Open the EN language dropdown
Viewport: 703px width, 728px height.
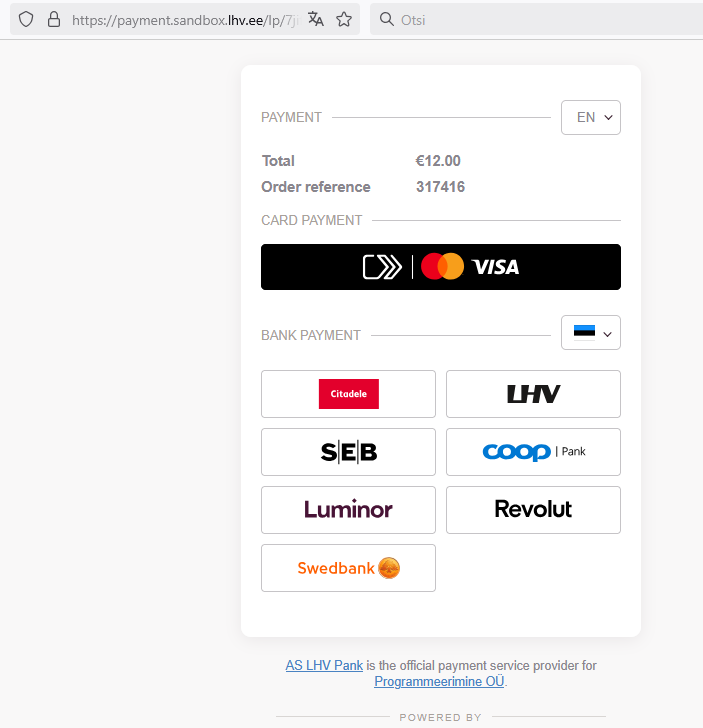(591, 117)
